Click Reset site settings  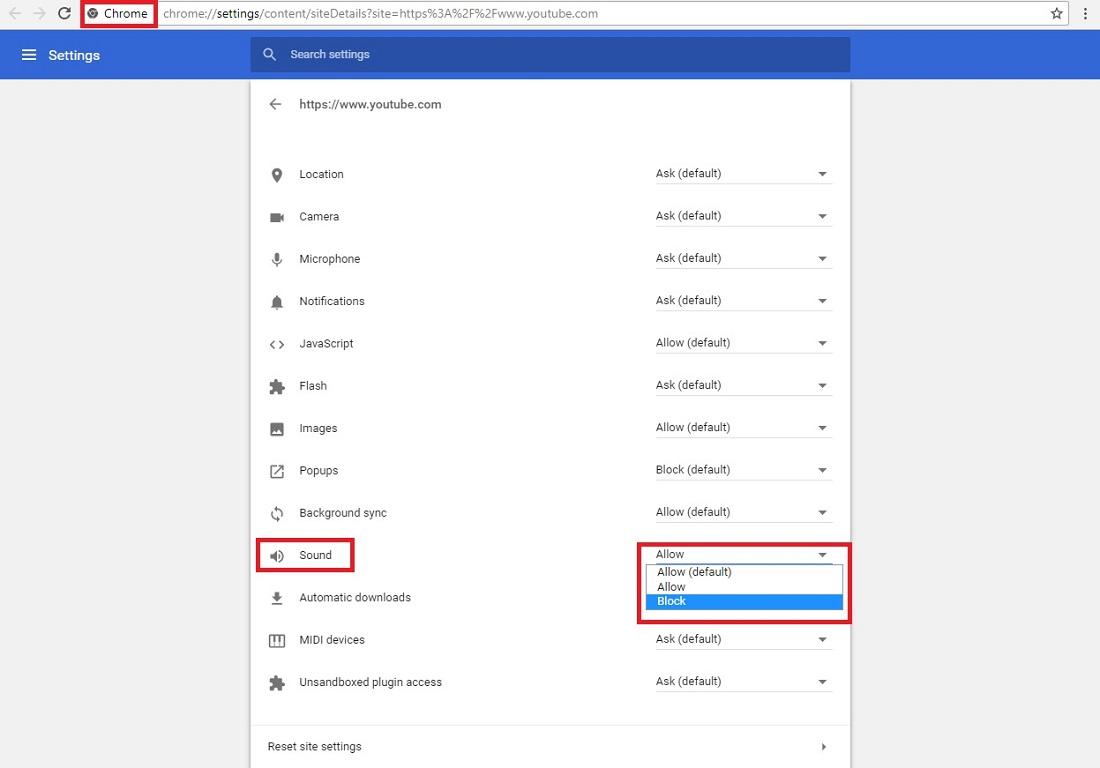(313, 746)
